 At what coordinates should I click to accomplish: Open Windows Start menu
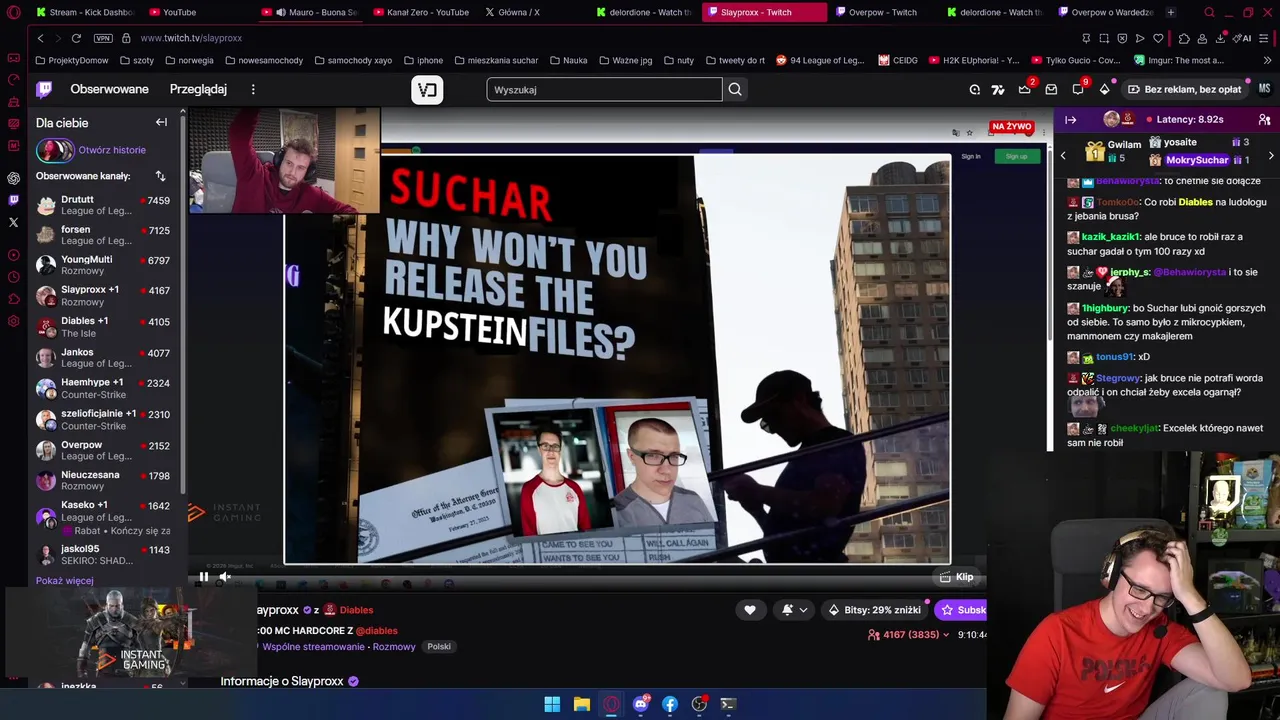(x=552, y=704)
